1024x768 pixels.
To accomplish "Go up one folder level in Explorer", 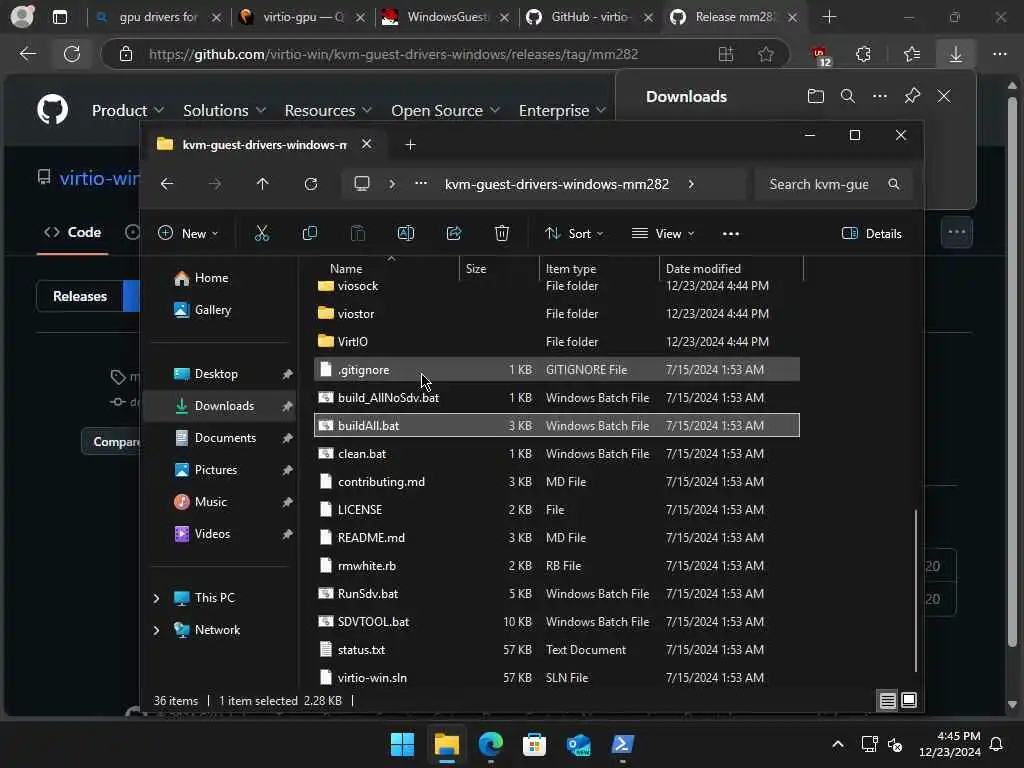I will [x=263, y=184].
